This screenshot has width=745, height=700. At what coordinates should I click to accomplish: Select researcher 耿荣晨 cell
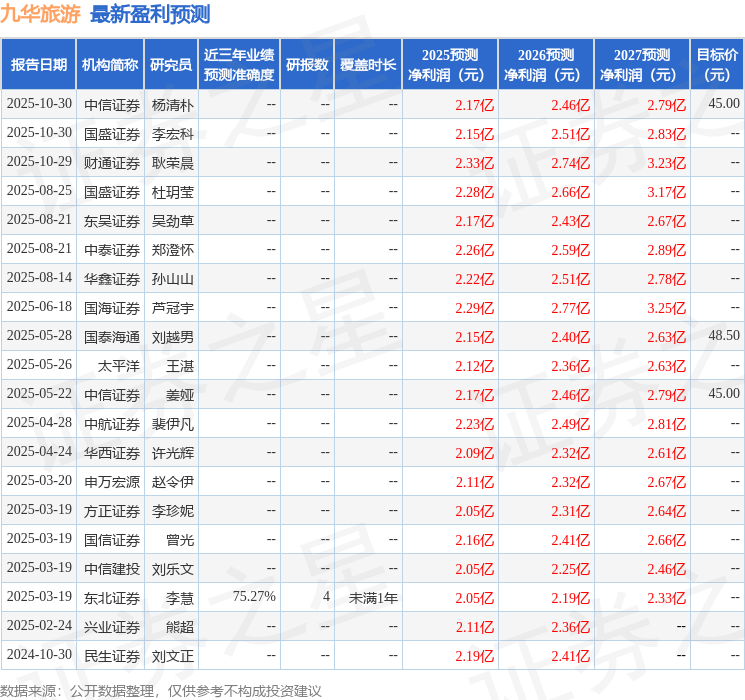click(172, 163)
